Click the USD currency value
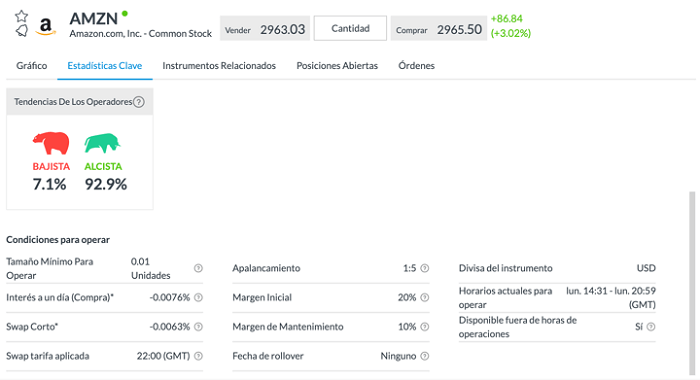Image resolution: width=700 pixels, height=380 pixels. pos(646,268)
